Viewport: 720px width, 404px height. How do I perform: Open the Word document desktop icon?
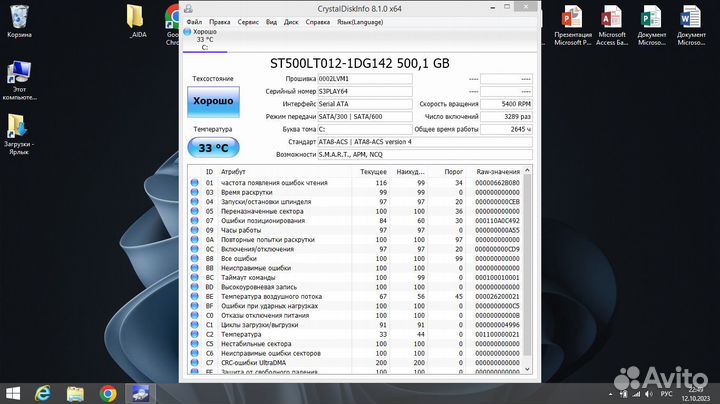(691, 25)
